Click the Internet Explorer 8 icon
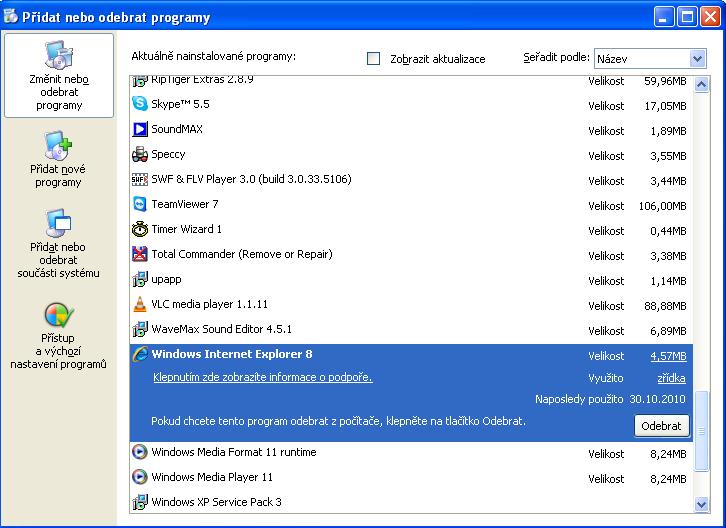The height and width of the screenshot is (528, 726). pos(139,354)
